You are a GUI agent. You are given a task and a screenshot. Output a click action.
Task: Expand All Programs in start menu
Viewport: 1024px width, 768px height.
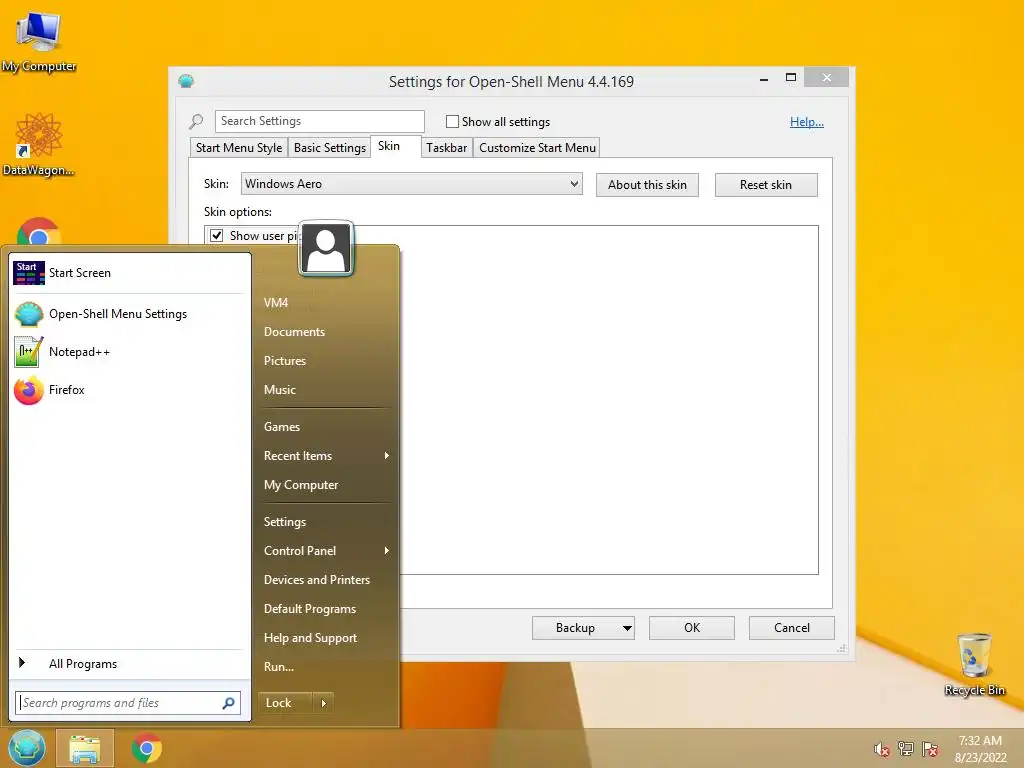[129, 664]
